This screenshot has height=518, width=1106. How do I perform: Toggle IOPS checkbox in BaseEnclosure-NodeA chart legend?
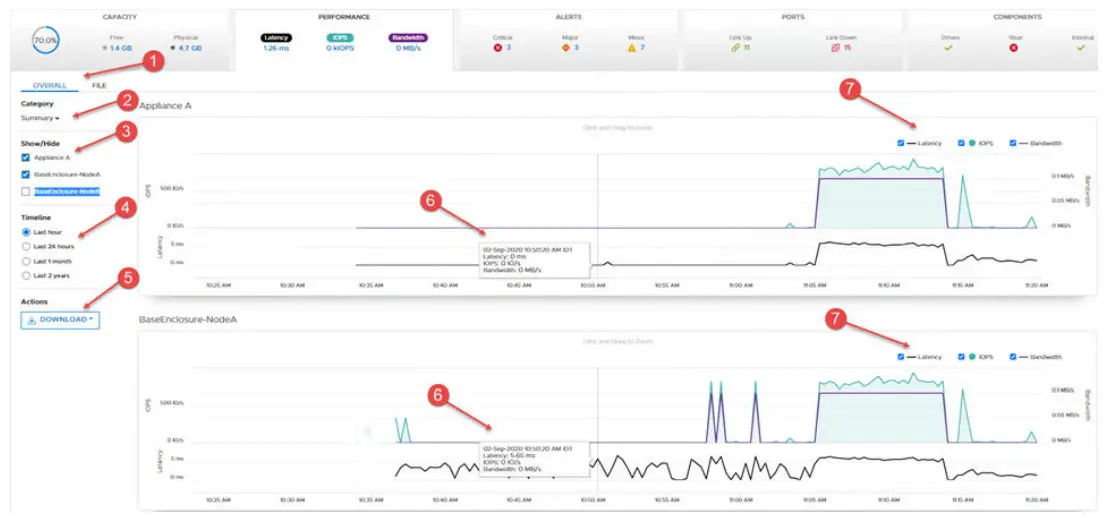[961, 357]
